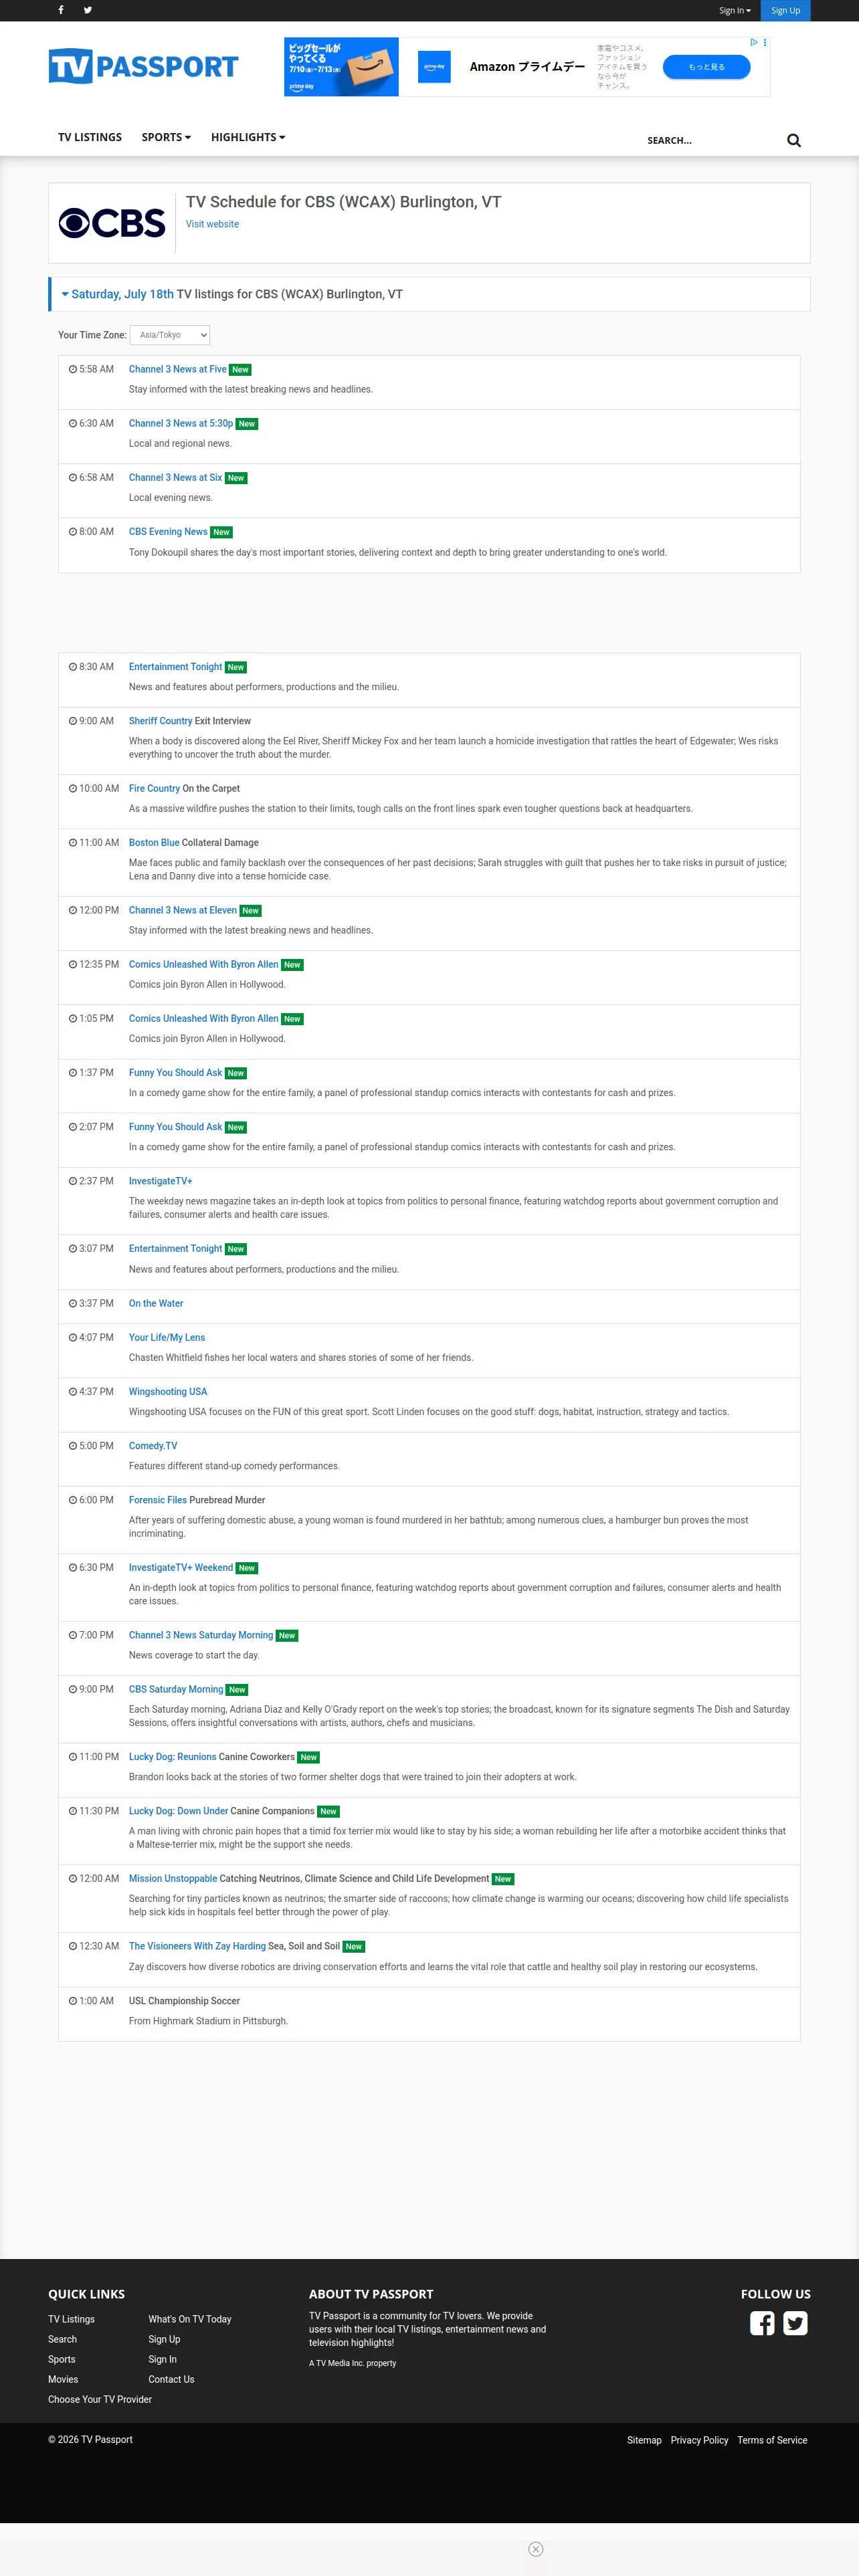Open Channel 3 News at Eleven listing
Viewport: 859px width, 2576px height.
(x=183, y=910)
